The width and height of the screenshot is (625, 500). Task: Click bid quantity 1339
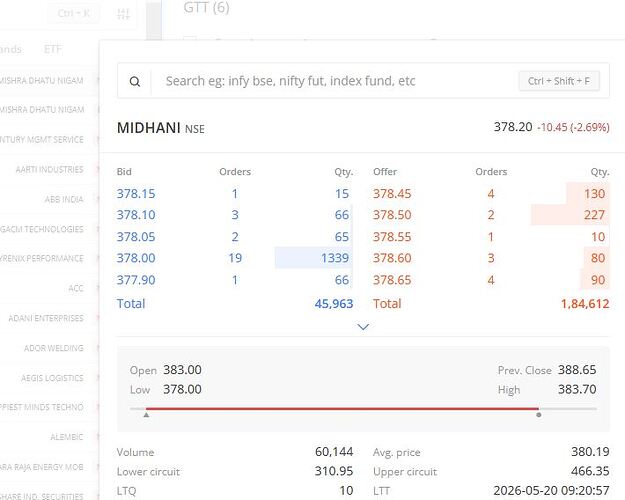click(x=335, y=258)
